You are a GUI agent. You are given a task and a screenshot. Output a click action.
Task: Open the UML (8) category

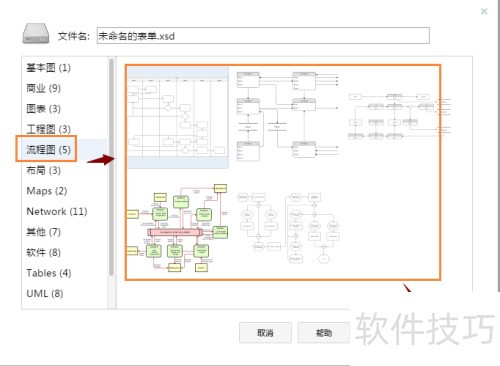point(45,294)
